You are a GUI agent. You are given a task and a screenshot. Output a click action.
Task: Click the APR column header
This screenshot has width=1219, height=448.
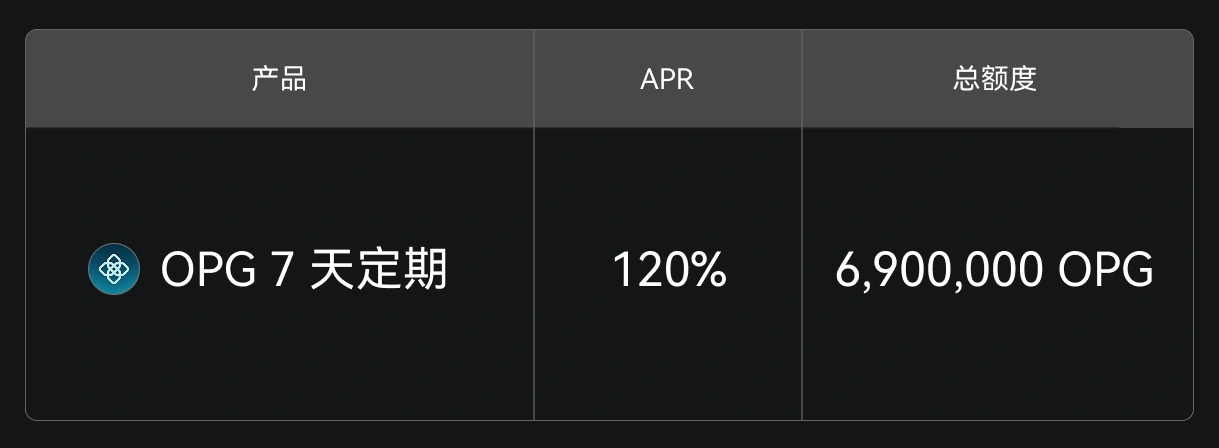click(x=667, y=79)
